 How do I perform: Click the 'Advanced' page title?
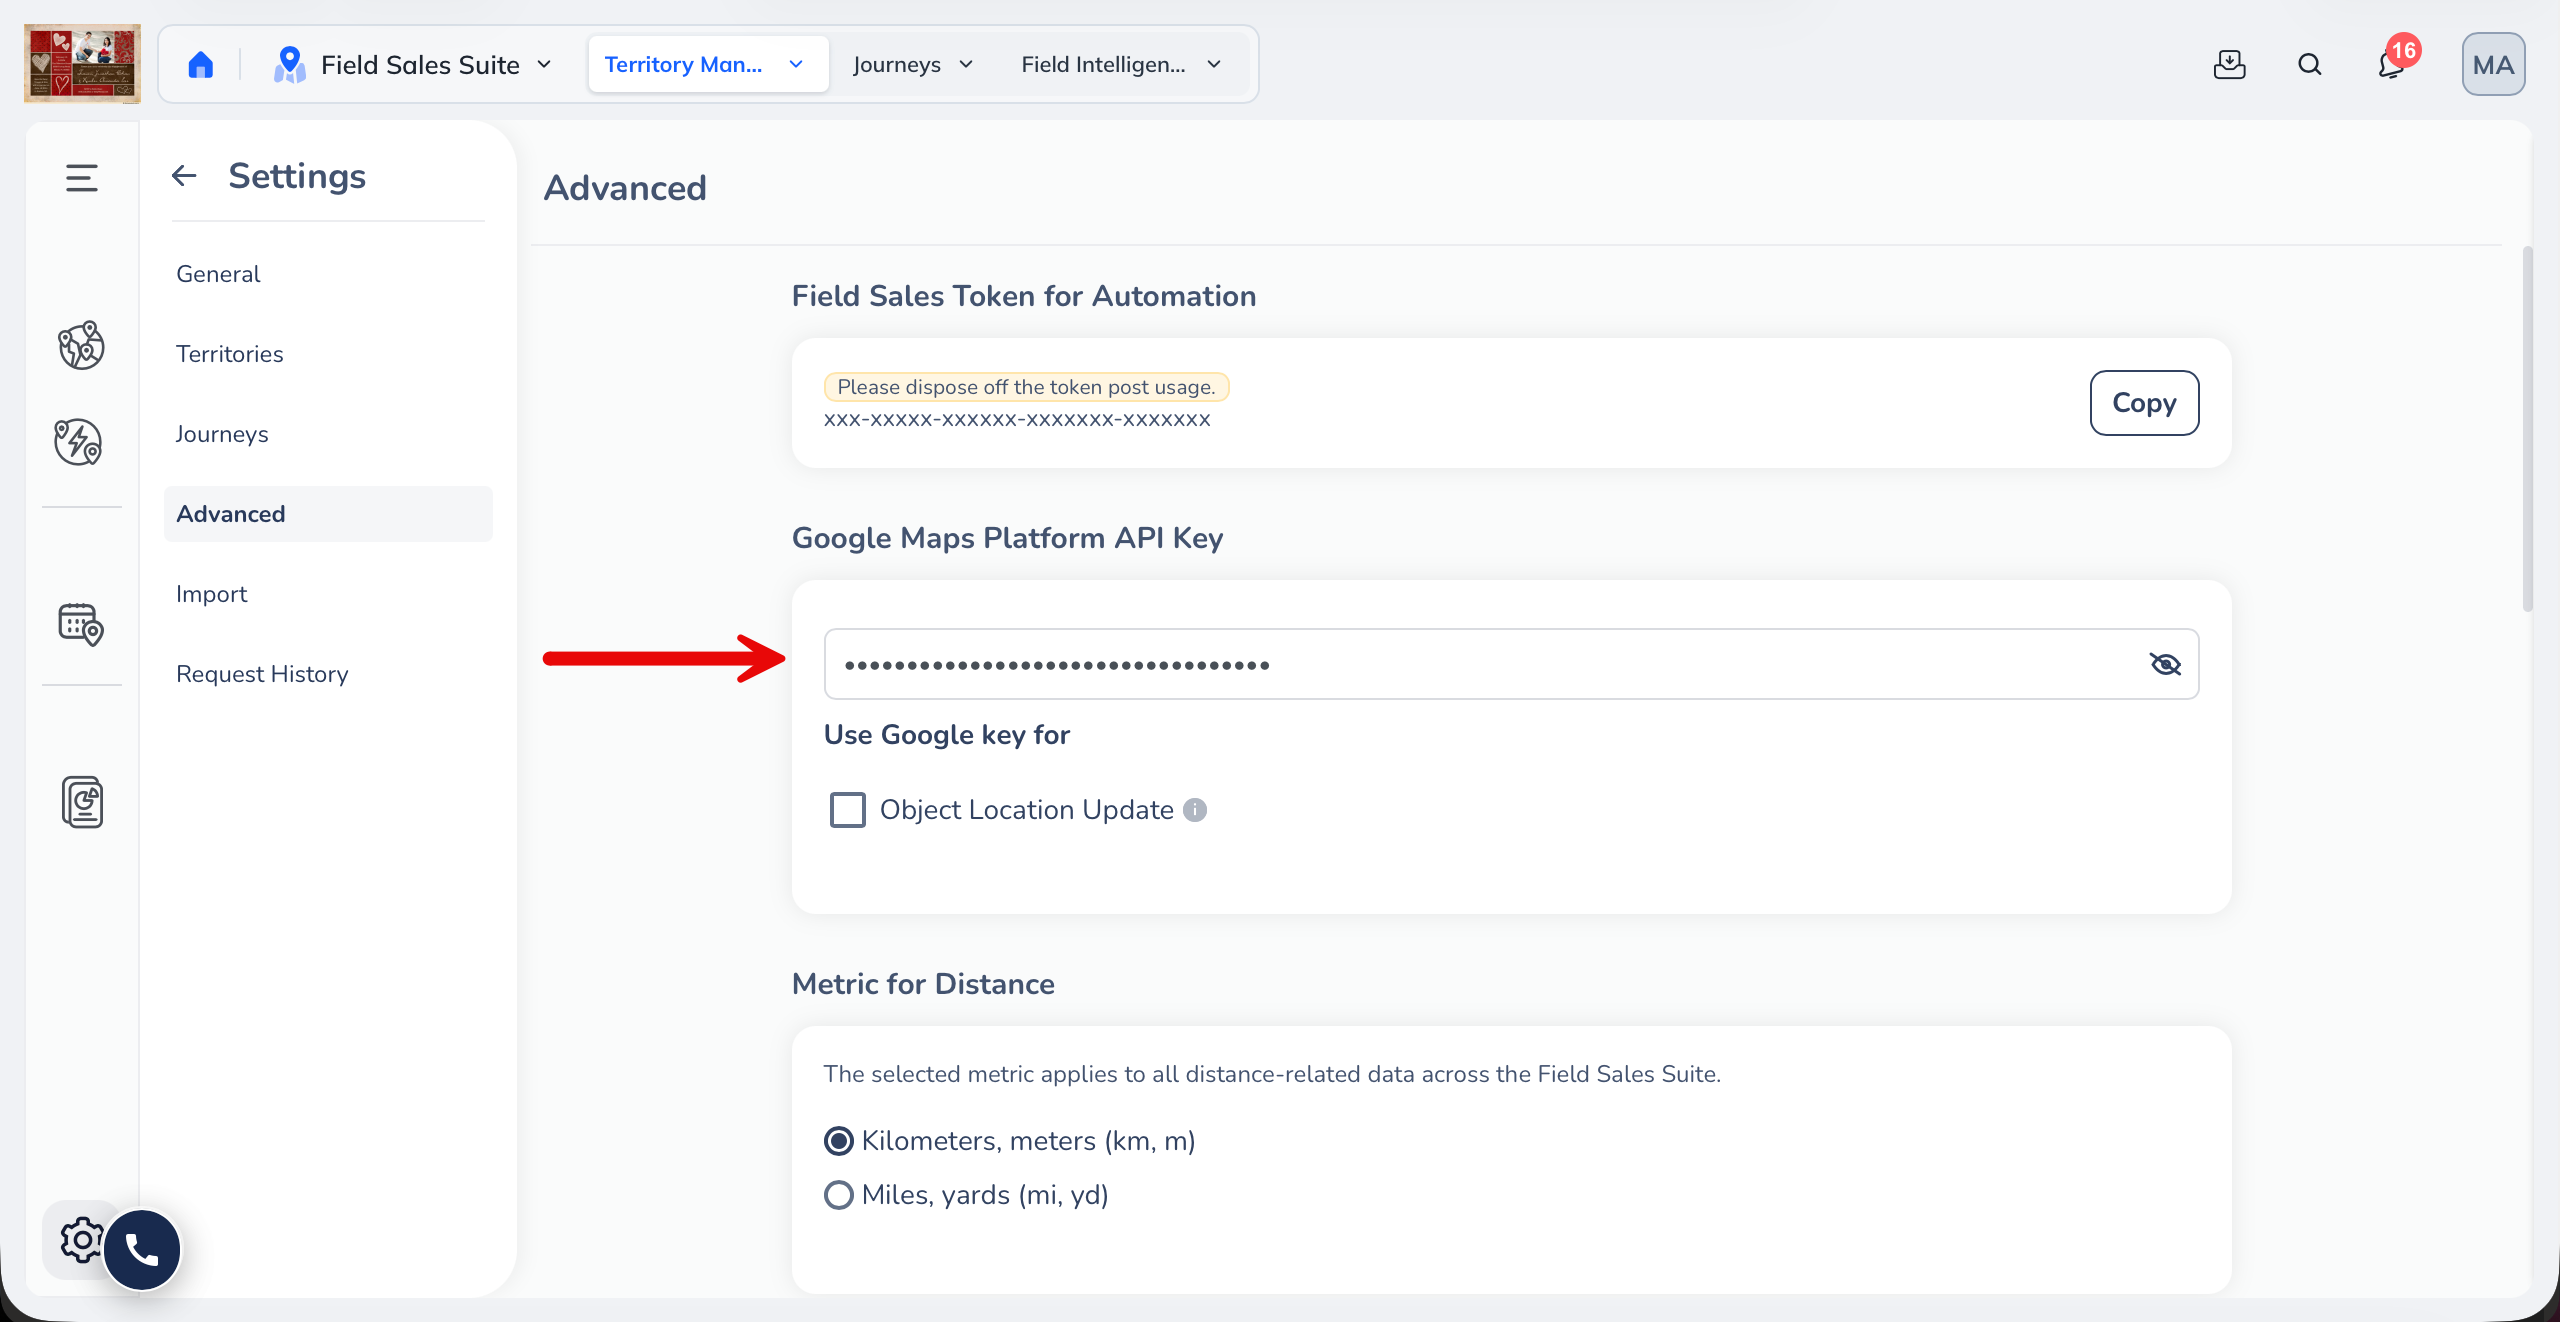(625, 188)
